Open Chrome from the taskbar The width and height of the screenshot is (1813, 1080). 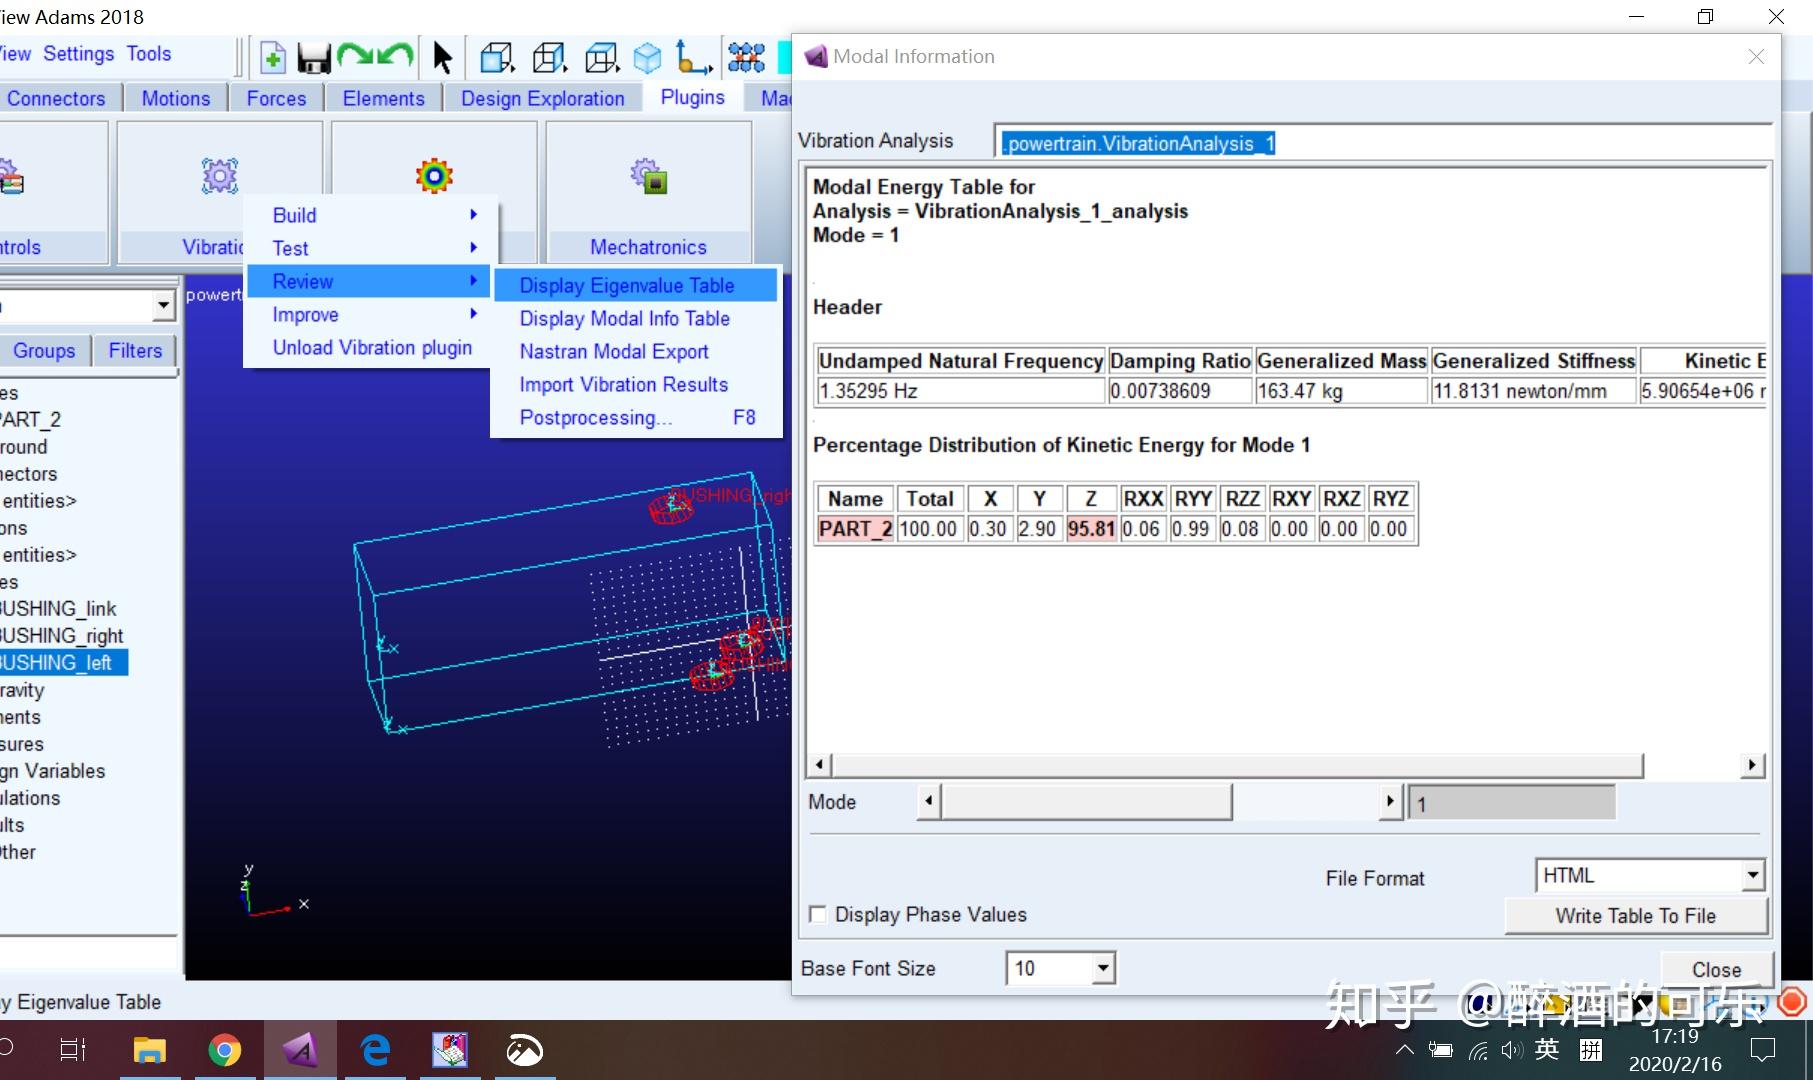click(224, 1050)
